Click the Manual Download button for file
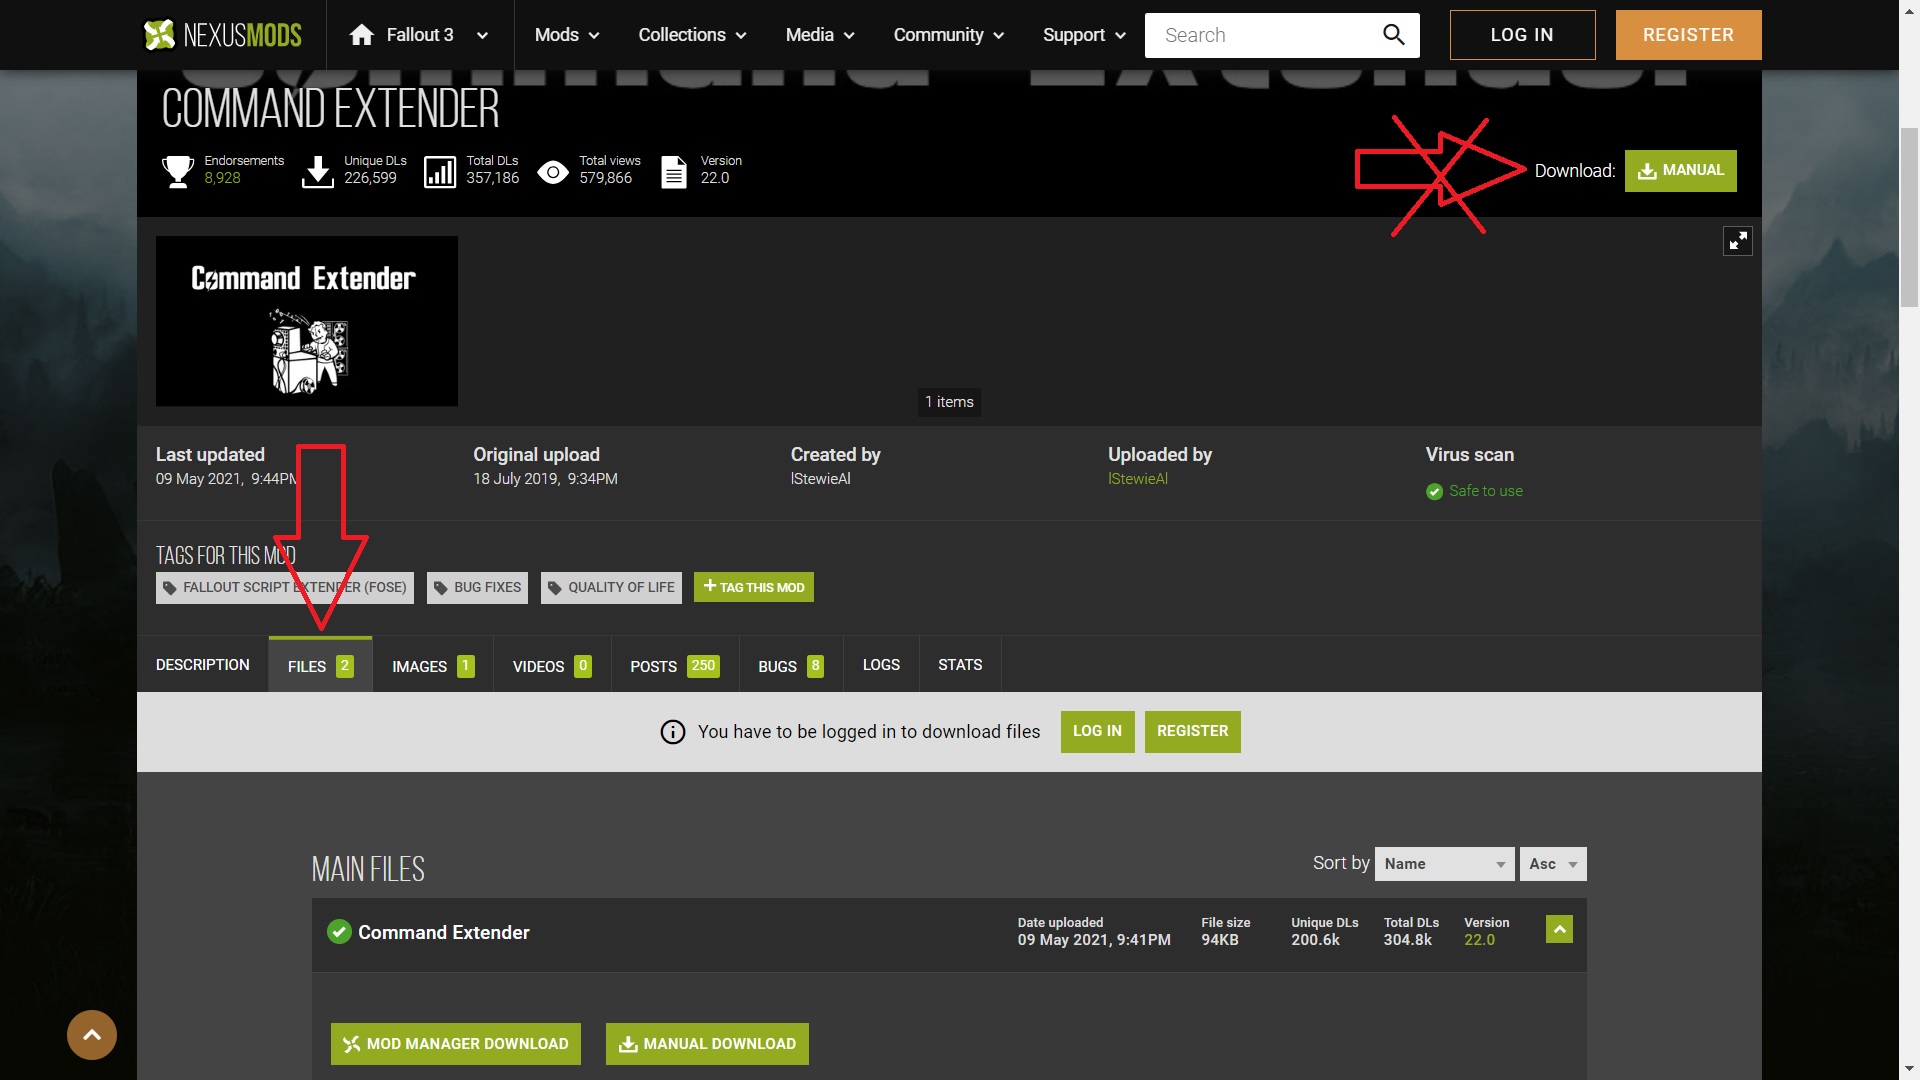The image size is (1920, 1080). (707, 1044)
